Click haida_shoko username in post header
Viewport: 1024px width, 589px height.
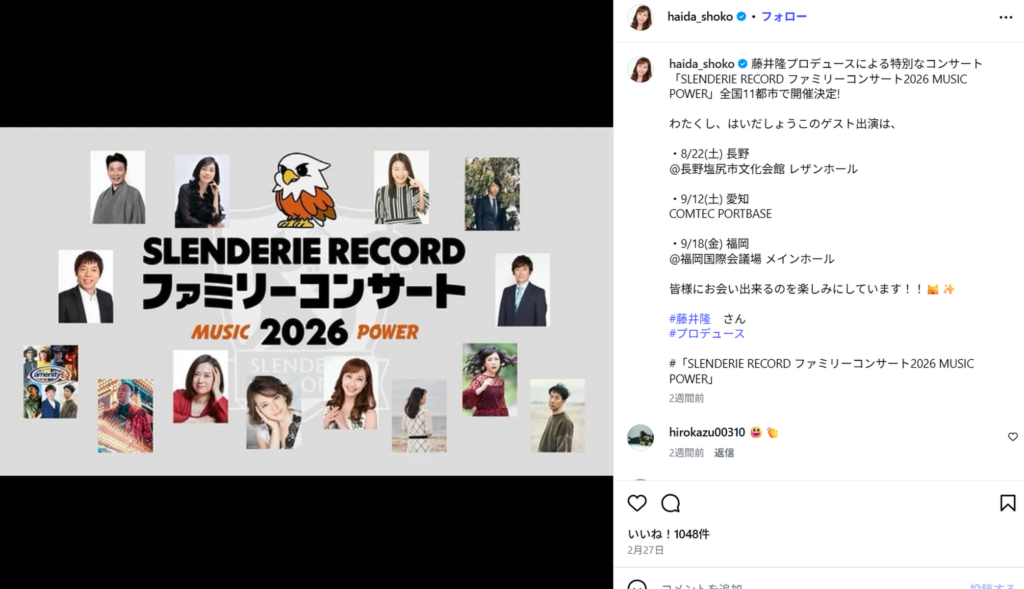(x=700, y=17)
